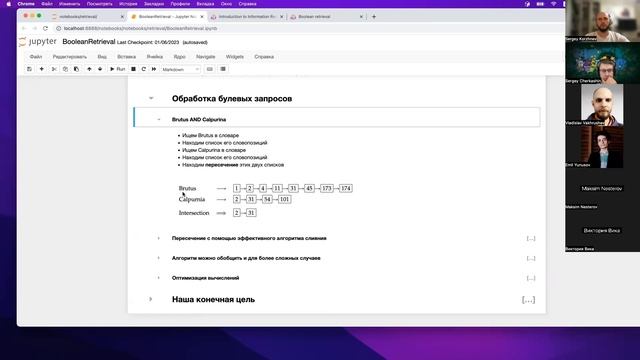The image size is (640, 360).
Task: Collapse the Brutus AND Calpurina heading
Action: tap(159, 120)
